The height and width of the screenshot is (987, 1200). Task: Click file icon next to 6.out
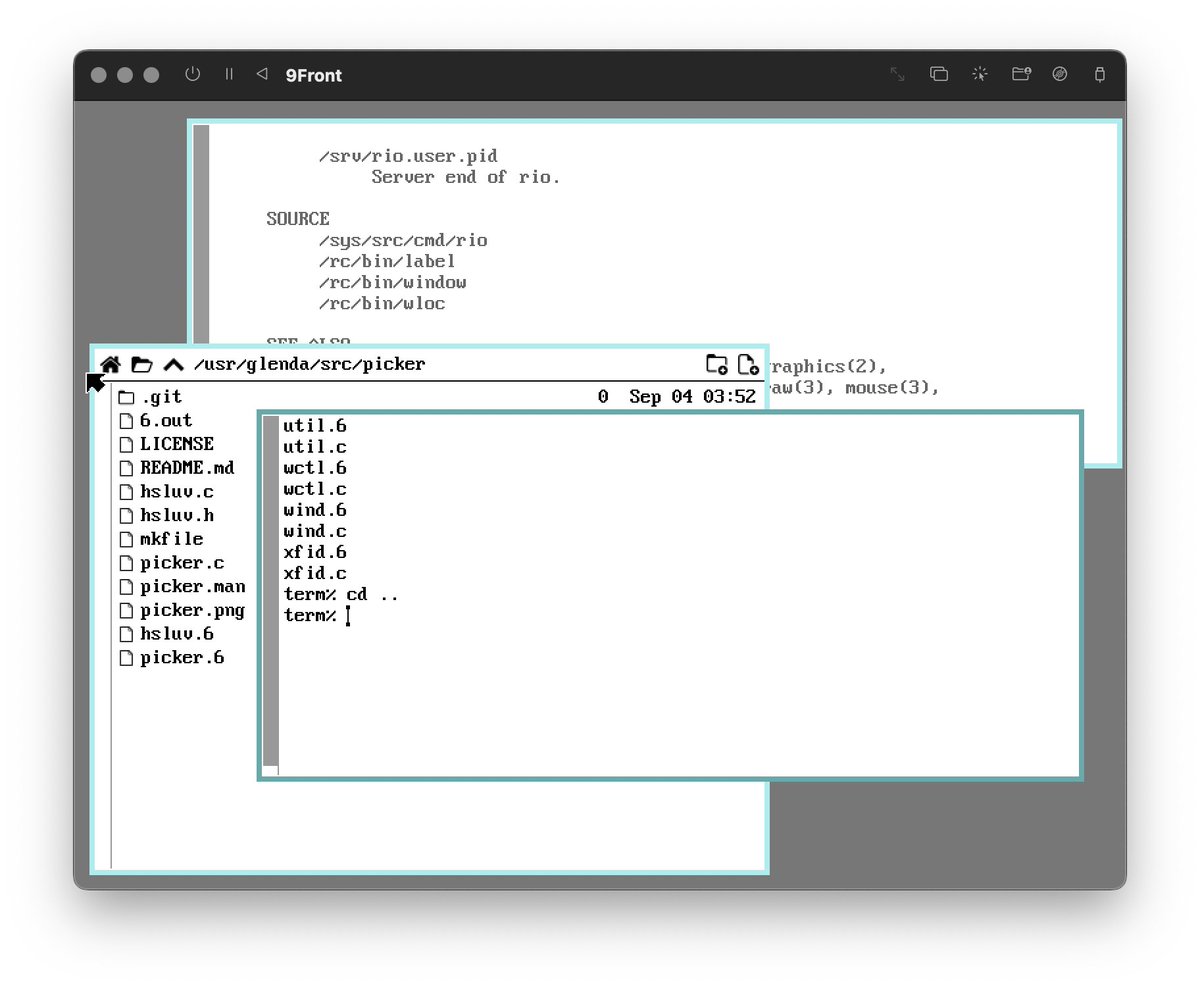pyautogui.click(x=126, y=421)
